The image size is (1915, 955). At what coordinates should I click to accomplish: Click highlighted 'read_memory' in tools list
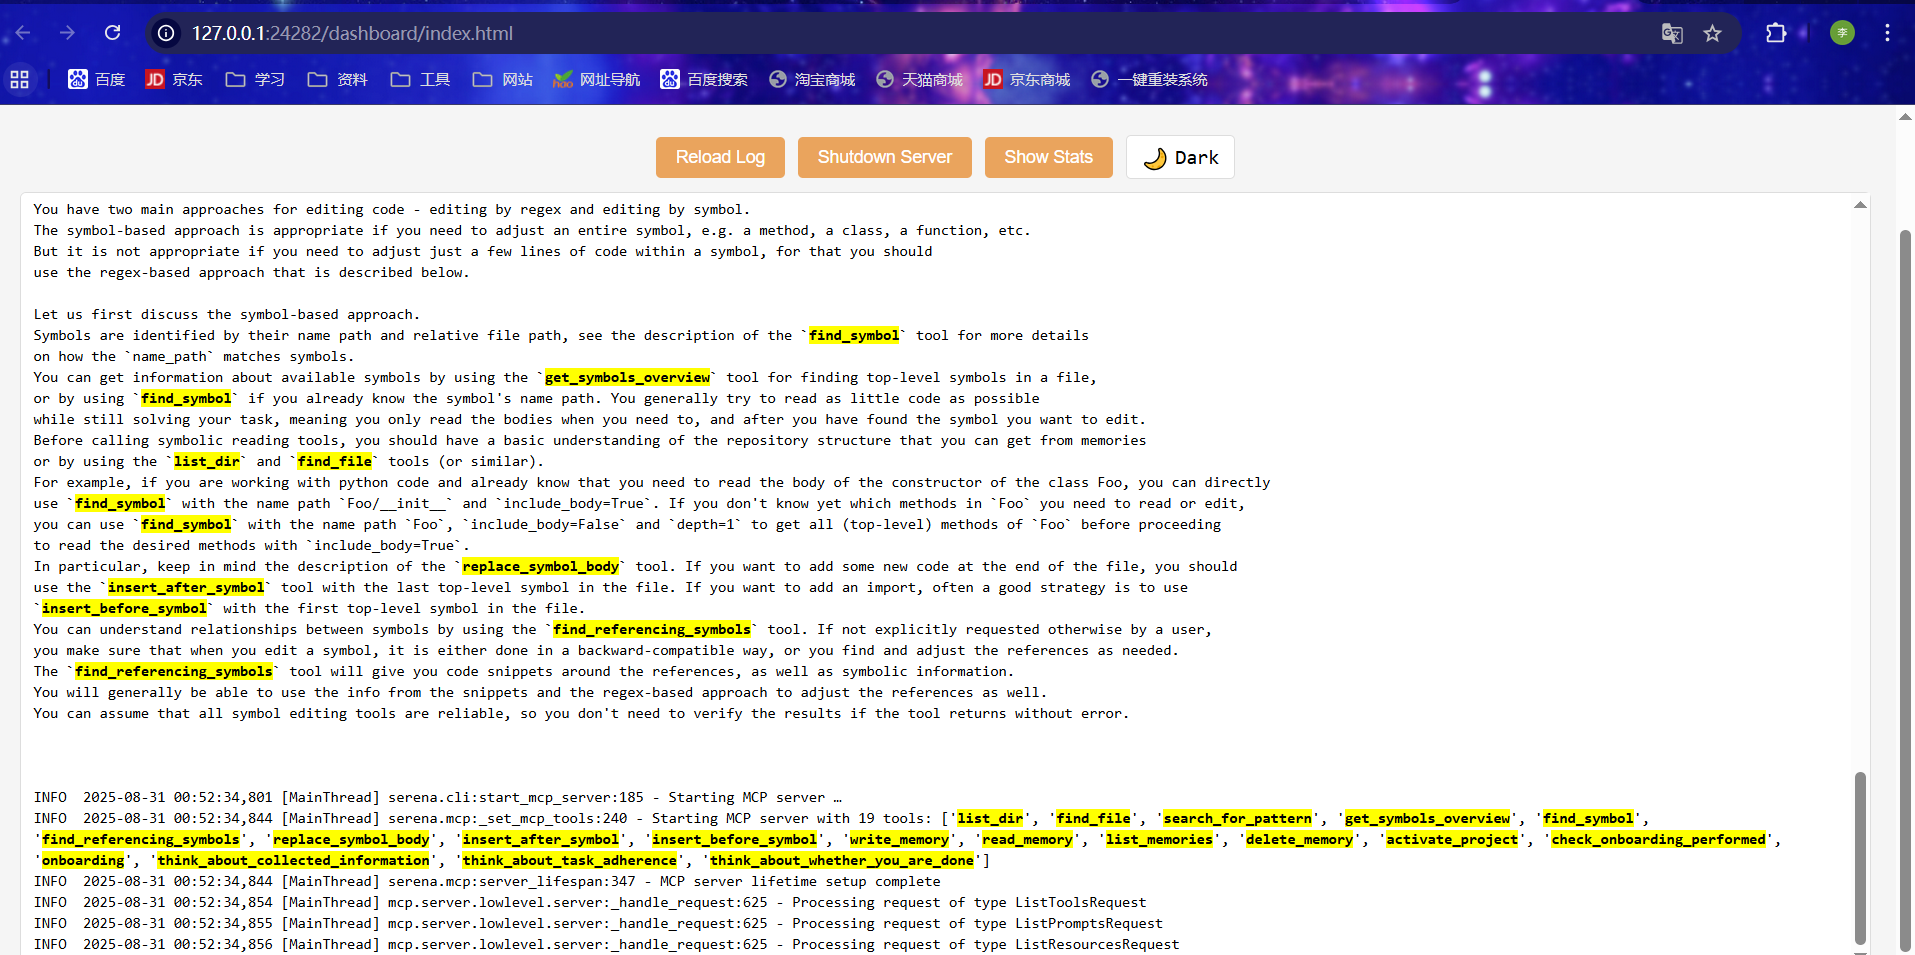point(1027,839)
